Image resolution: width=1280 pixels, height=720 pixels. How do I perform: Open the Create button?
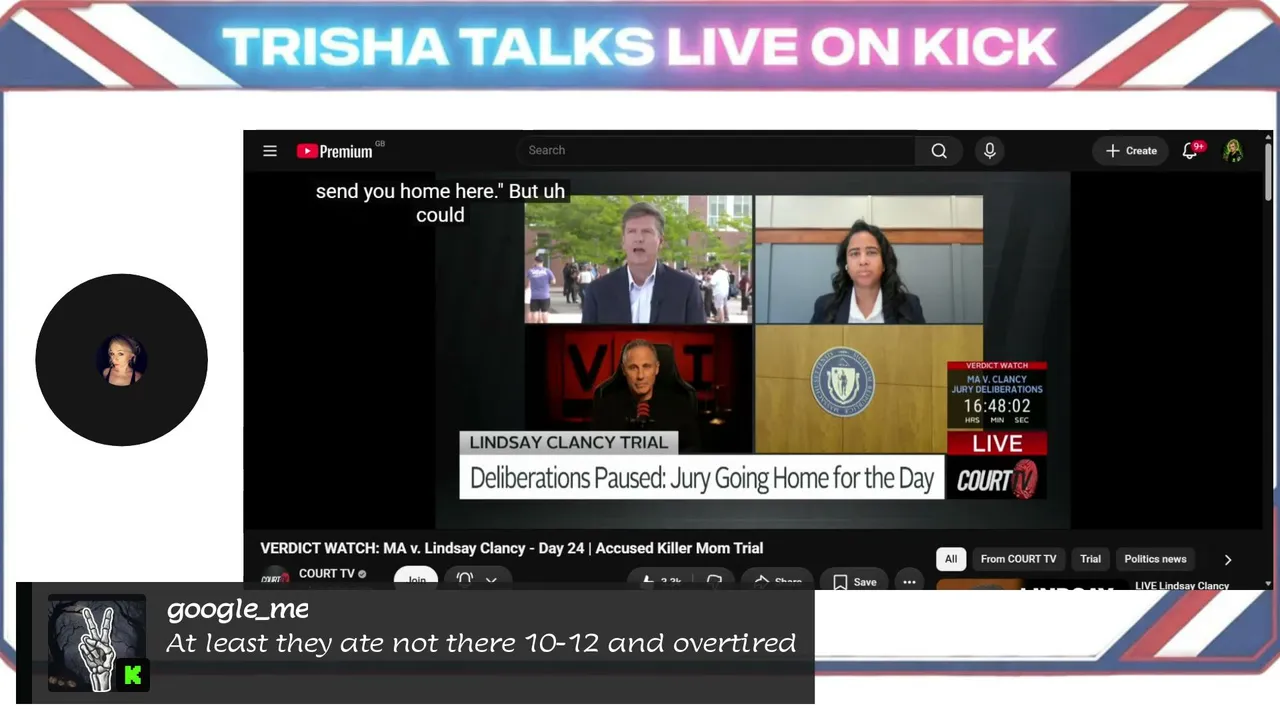tap(1131, 151)
